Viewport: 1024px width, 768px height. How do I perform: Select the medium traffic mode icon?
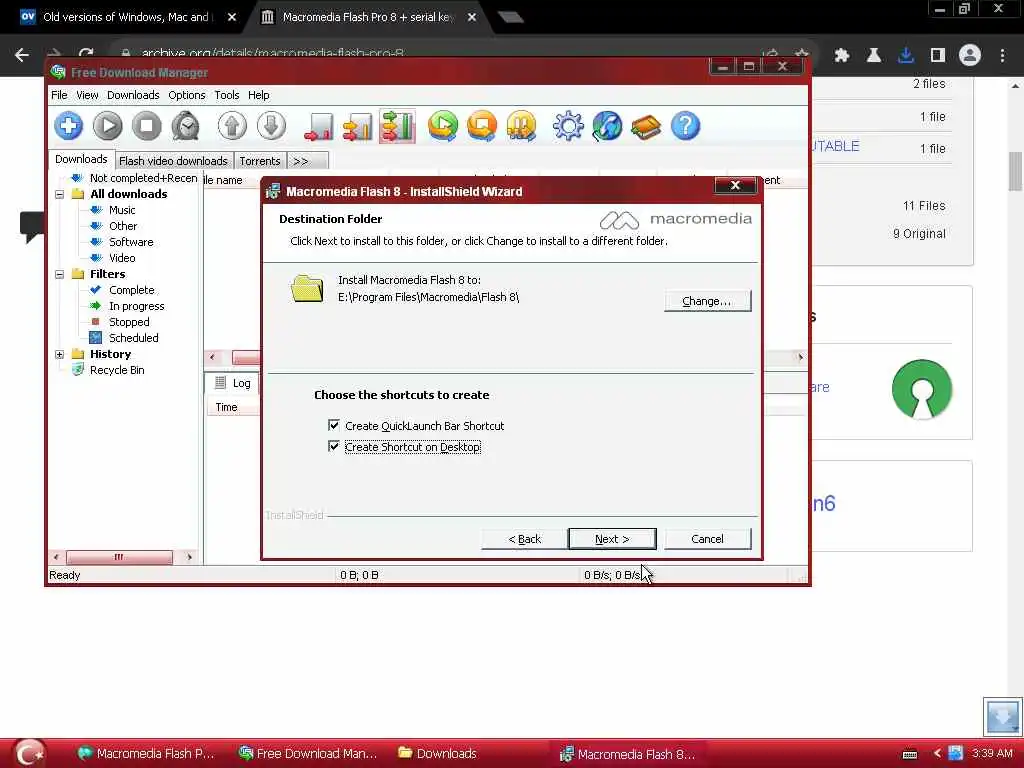[357, 125]
